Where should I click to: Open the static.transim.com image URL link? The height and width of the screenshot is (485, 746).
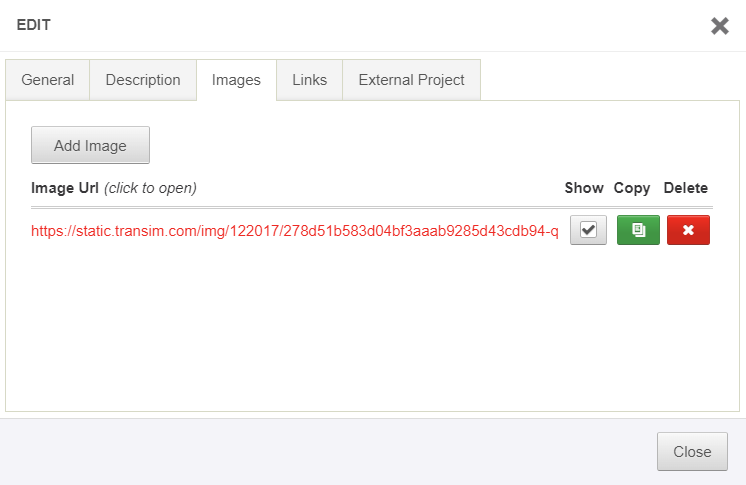click(294, 231)
